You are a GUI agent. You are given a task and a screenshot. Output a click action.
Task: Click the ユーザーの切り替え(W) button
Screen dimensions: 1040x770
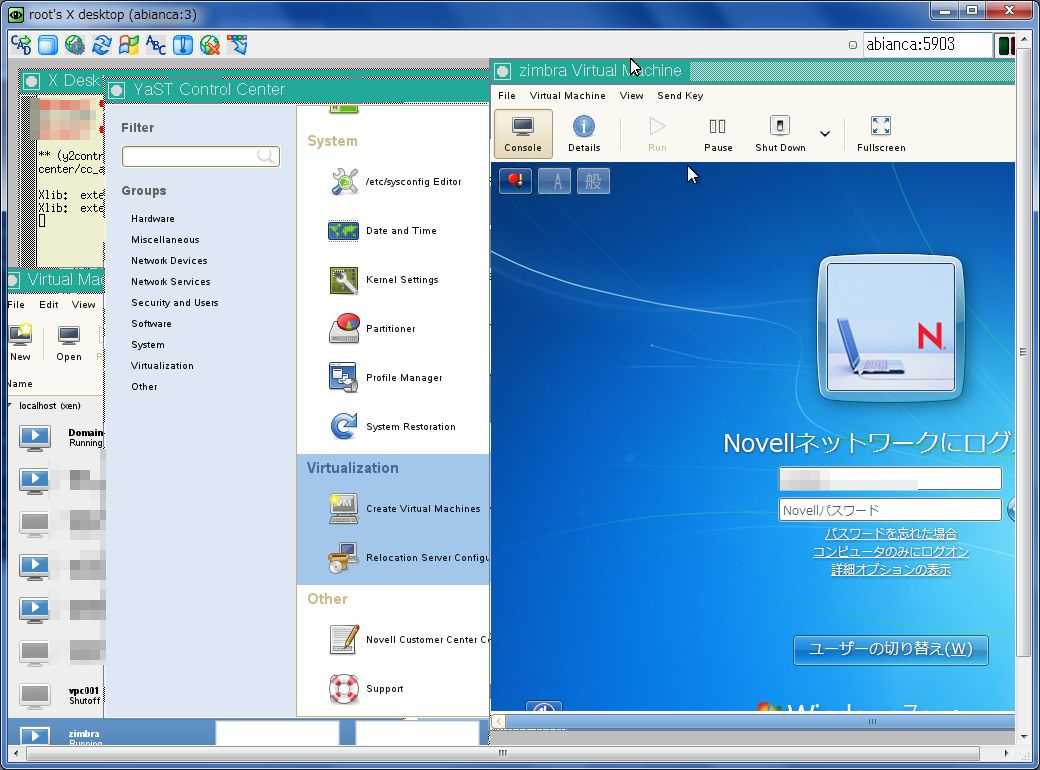point(890,649)
